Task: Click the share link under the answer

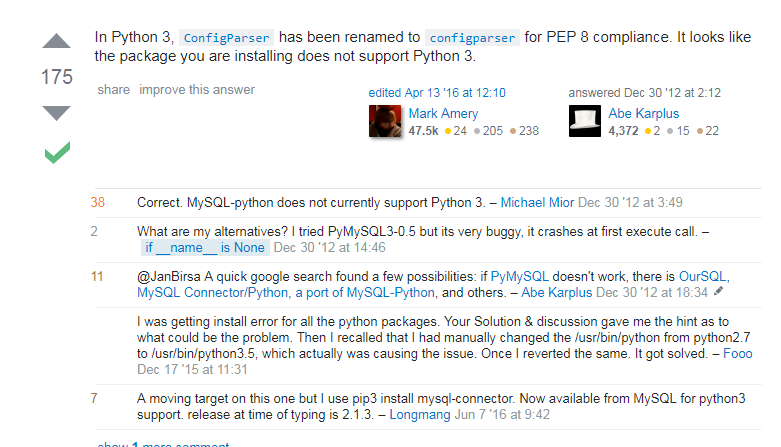Action: pos(114,90)
